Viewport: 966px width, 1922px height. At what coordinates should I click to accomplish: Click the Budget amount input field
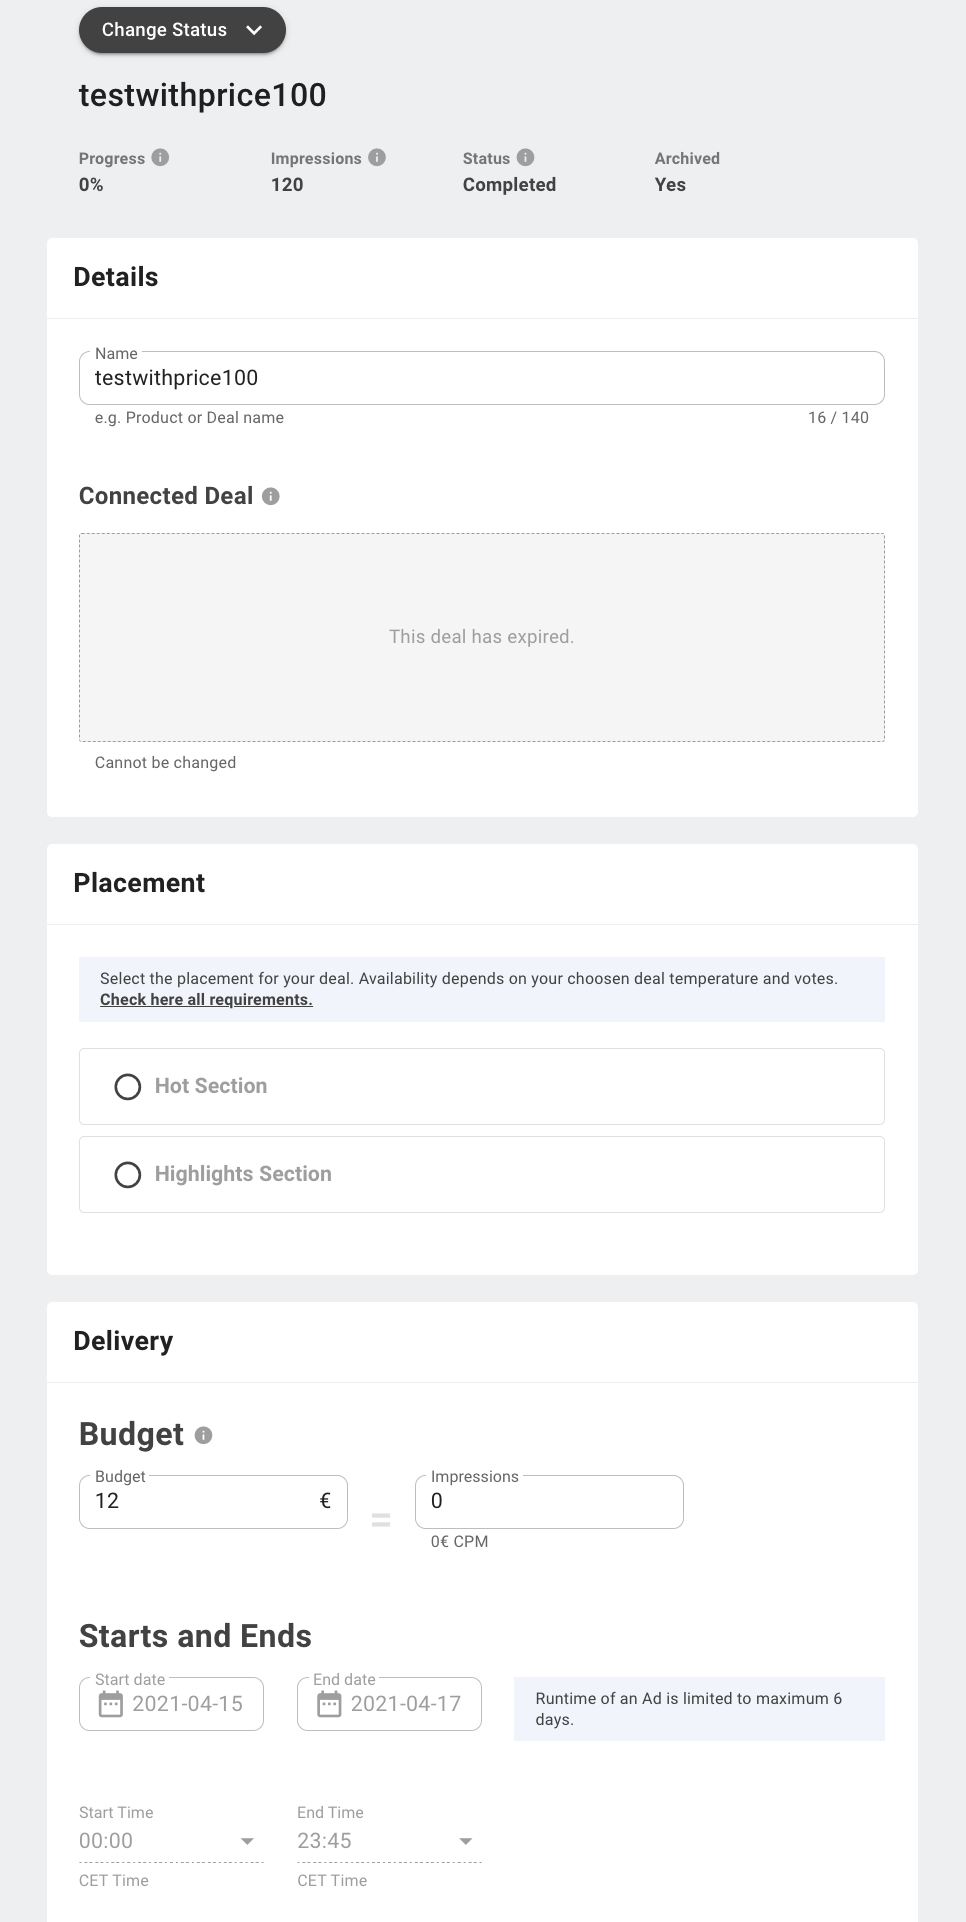(200, 1501)
